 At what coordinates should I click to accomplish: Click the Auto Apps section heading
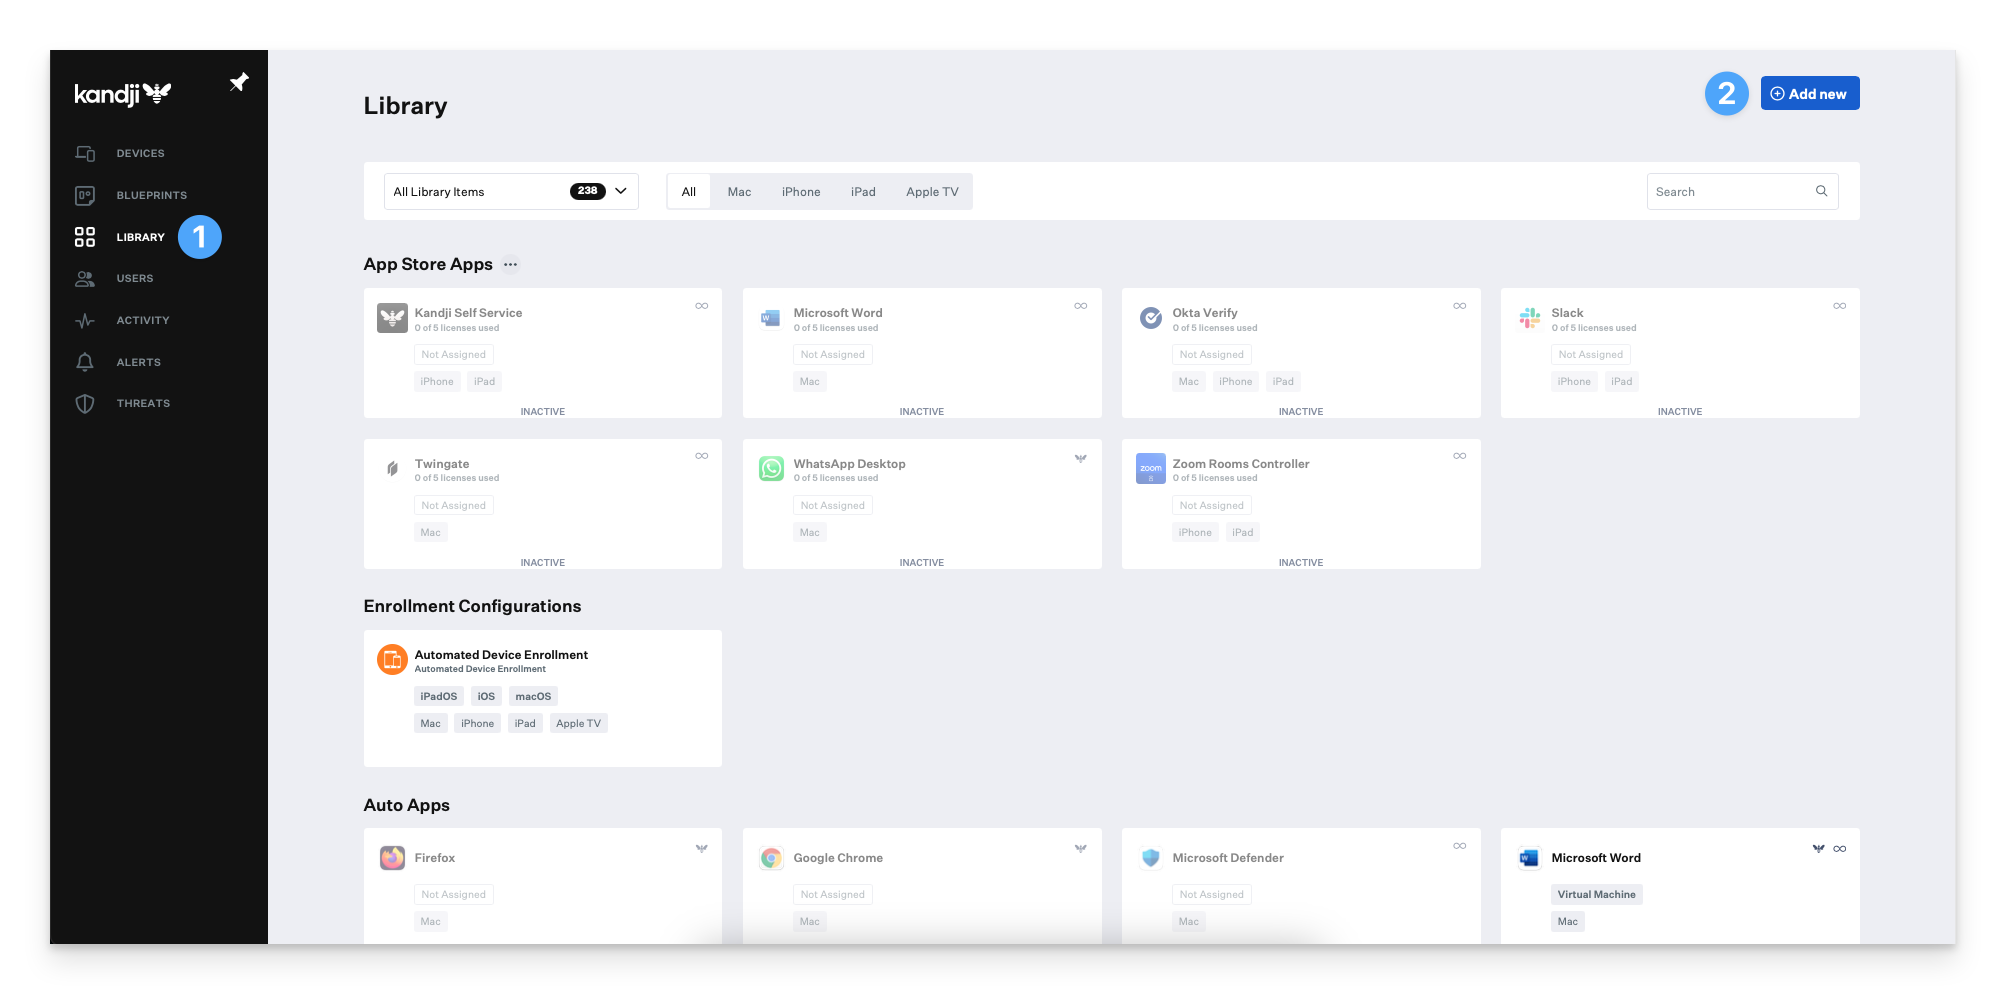406,805
